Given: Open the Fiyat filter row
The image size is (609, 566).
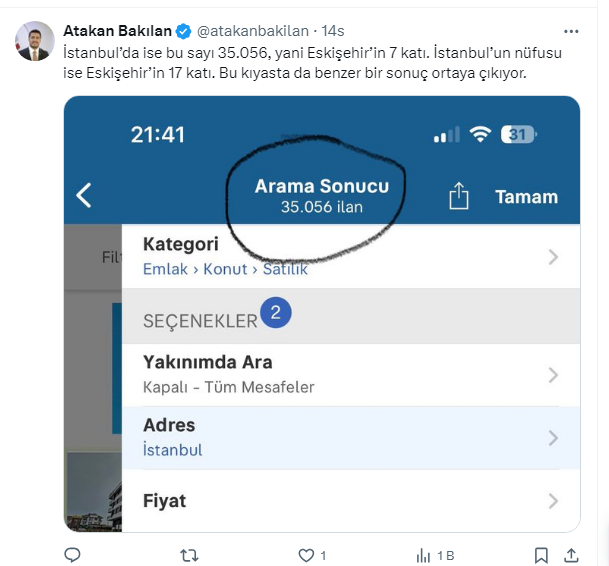Looking at the screenshot, I should pos(350,500).
